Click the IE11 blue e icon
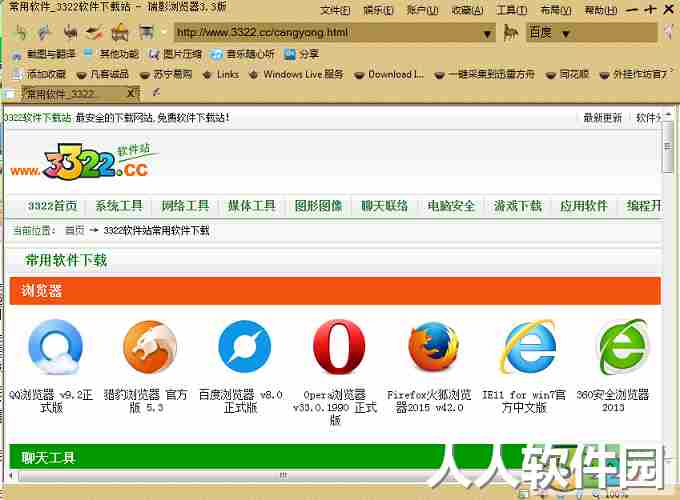This screenshot has height=500, width=680. pos(529,346)
